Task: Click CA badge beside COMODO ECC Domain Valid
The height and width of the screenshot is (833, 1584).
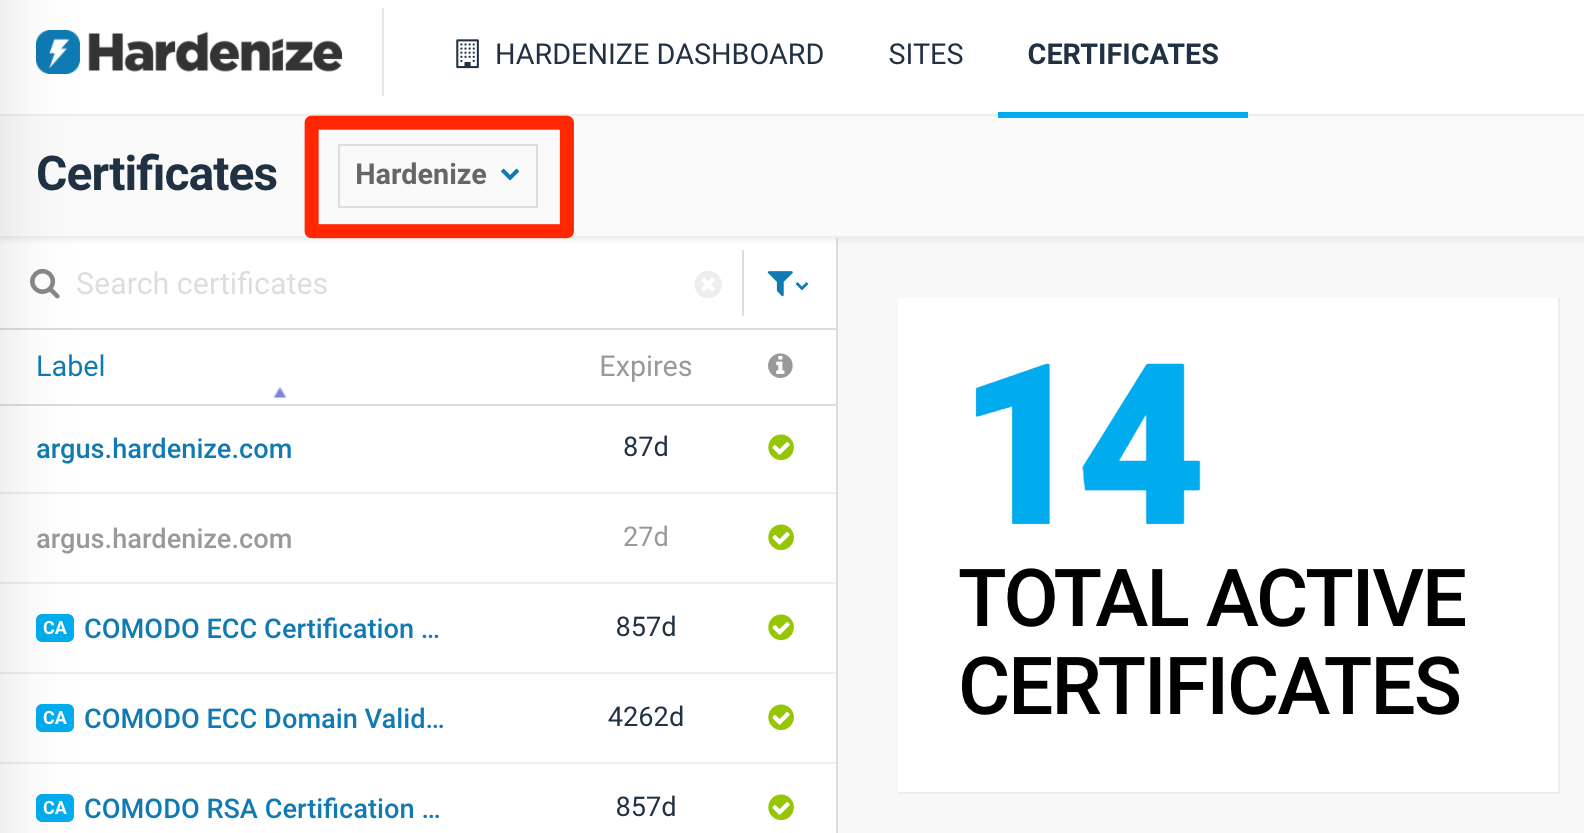Action: pyautogui.click(x=55, y=718)
